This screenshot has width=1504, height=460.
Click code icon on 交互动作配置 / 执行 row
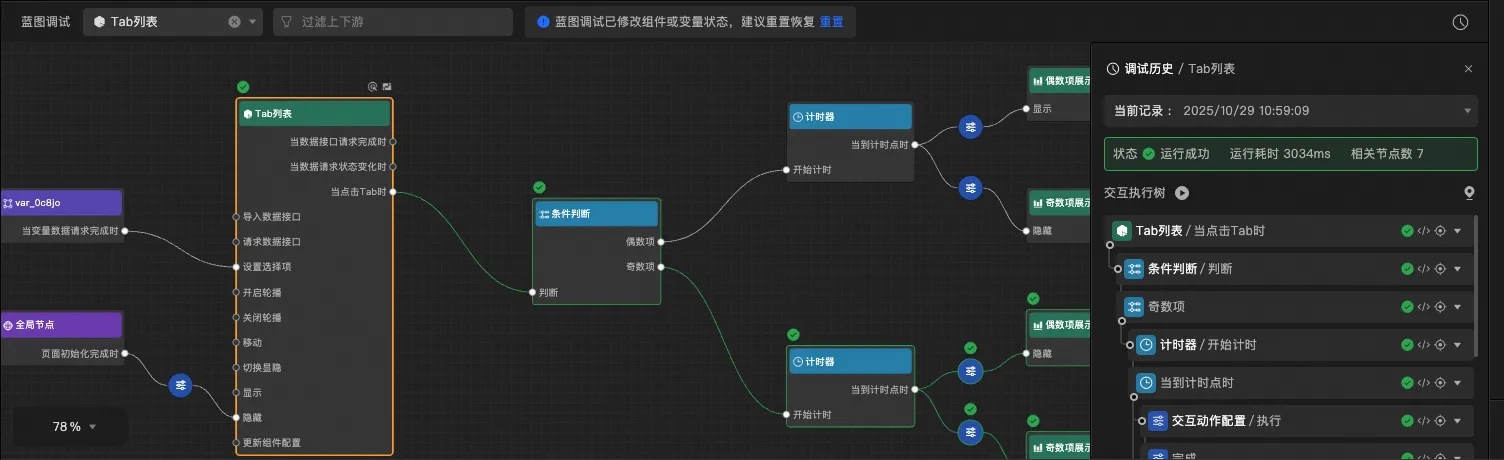click(1423, 421)
